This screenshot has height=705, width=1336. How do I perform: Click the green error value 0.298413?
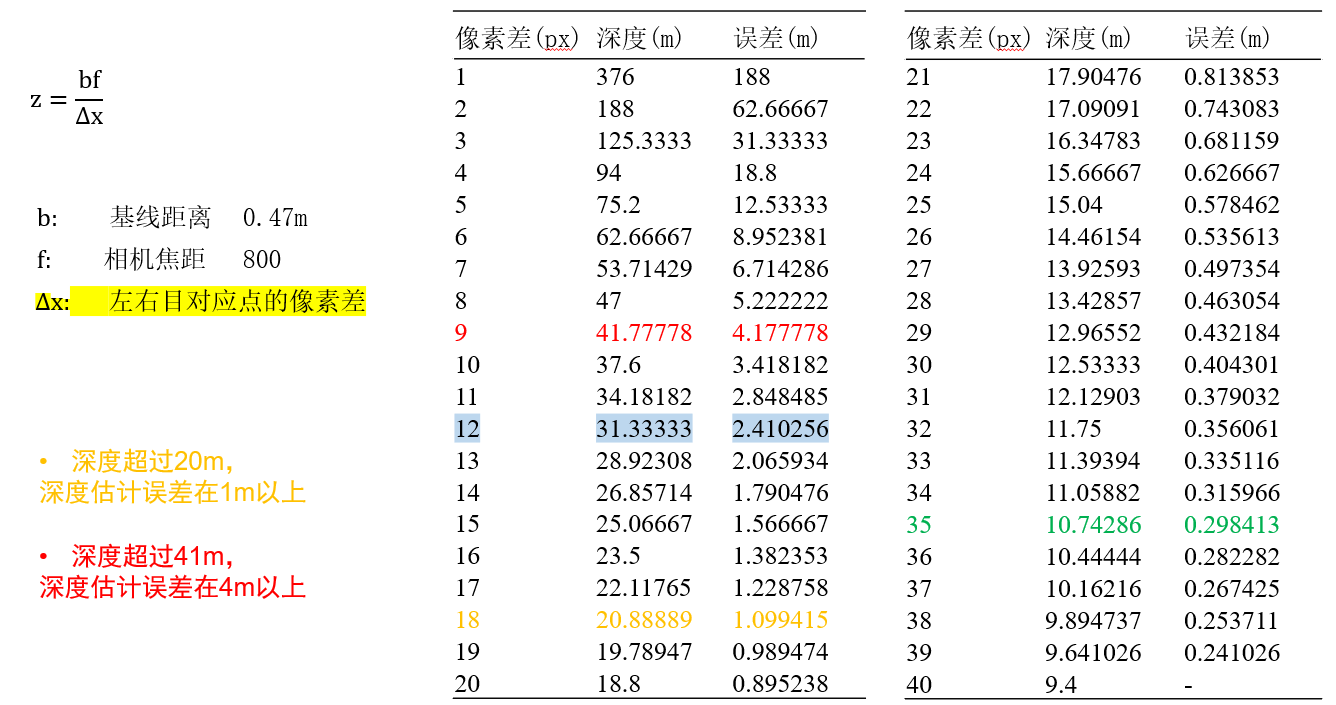1231,525
